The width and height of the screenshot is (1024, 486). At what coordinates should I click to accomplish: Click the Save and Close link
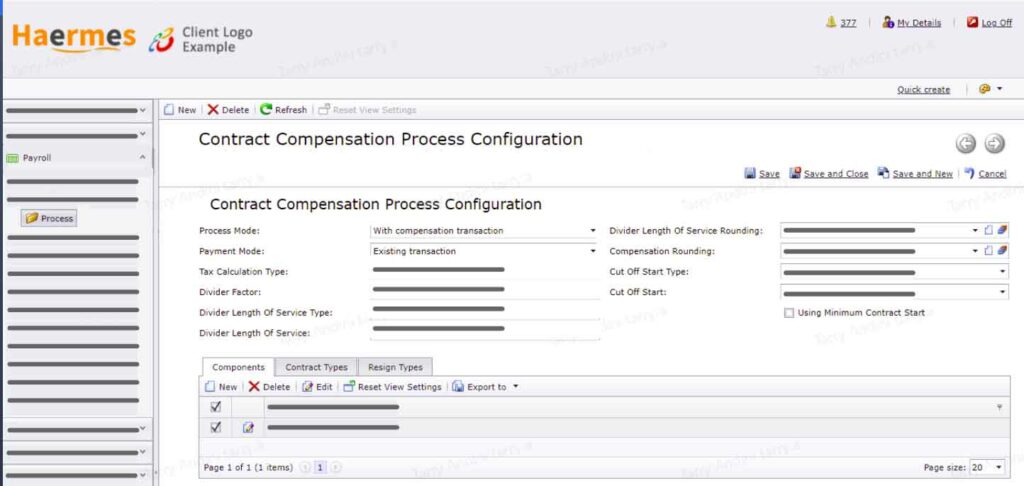pyautogui.click(x=836, y=174)
